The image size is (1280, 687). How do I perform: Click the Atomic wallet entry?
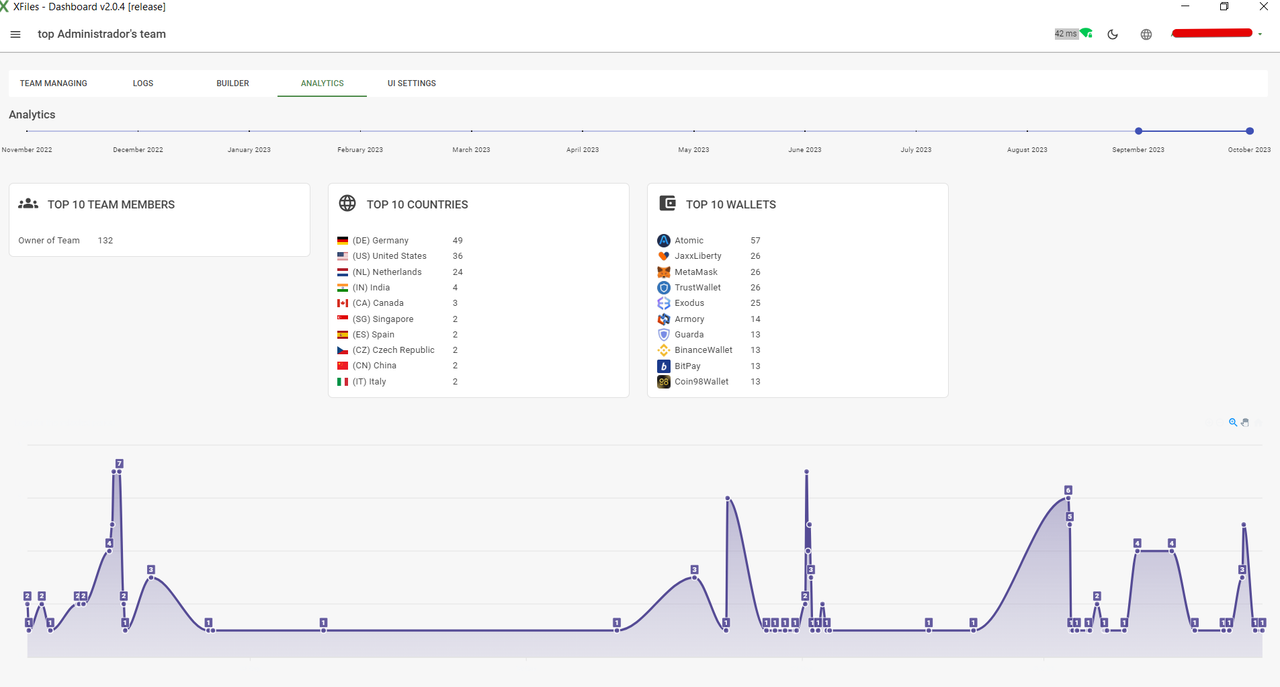pyautogui.click(x=688, y=241)
